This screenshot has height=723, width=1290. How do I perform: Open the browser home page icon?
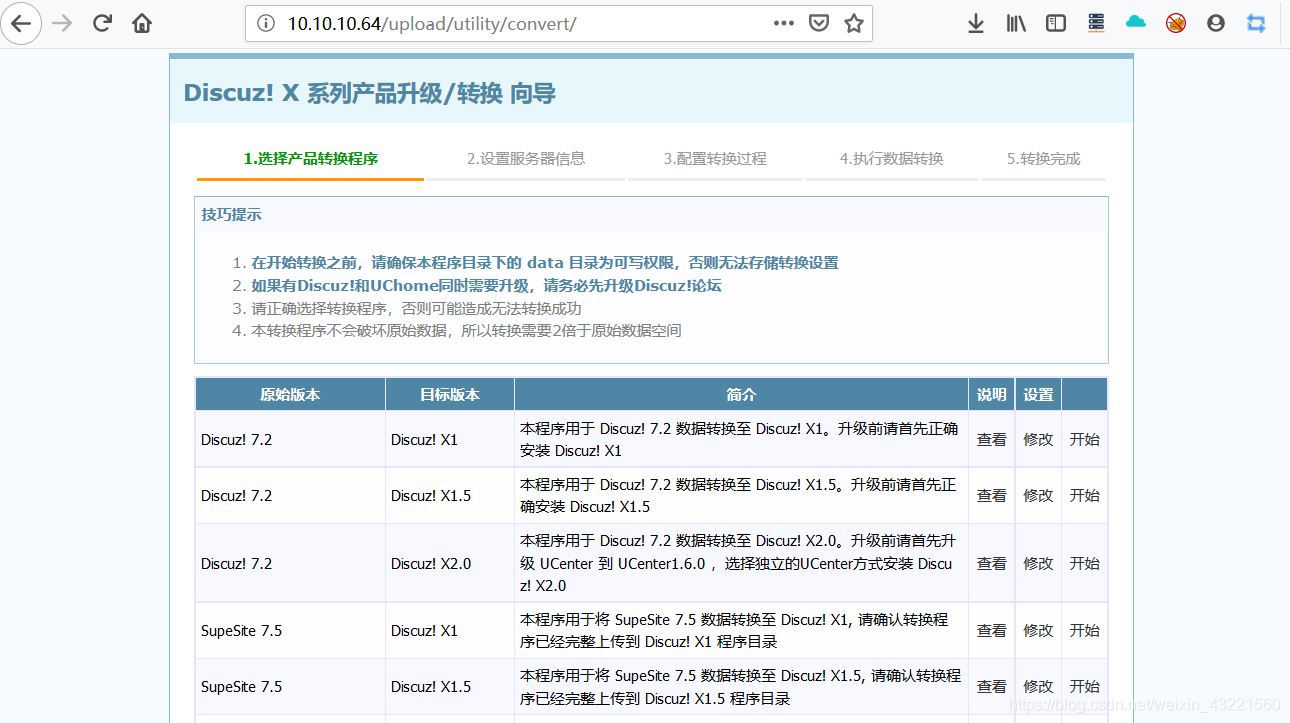click(x=142, y=23)
